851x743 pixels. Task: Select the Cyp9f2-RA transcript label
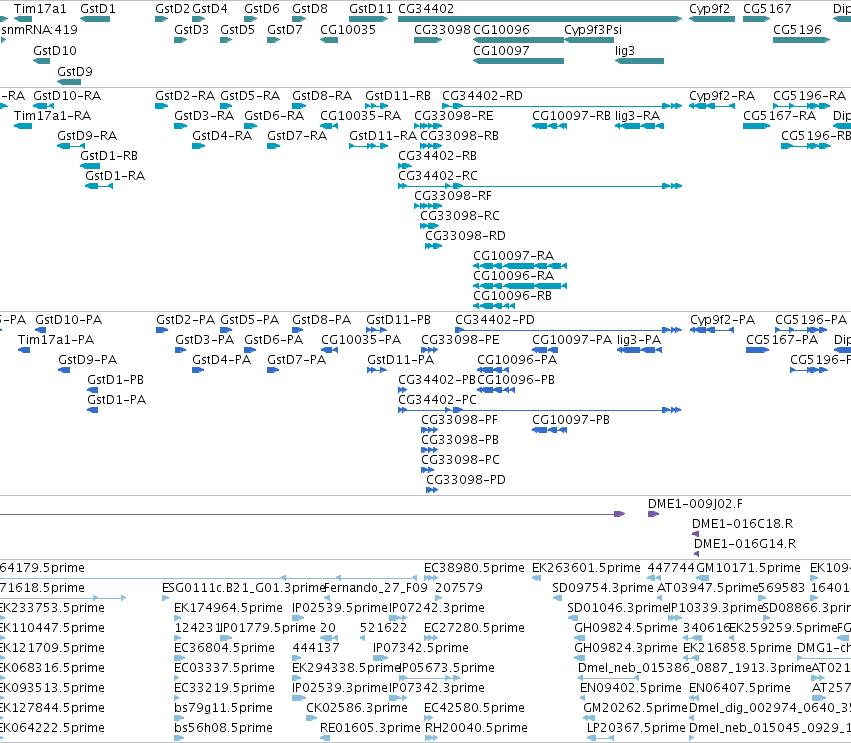[722, 96]
